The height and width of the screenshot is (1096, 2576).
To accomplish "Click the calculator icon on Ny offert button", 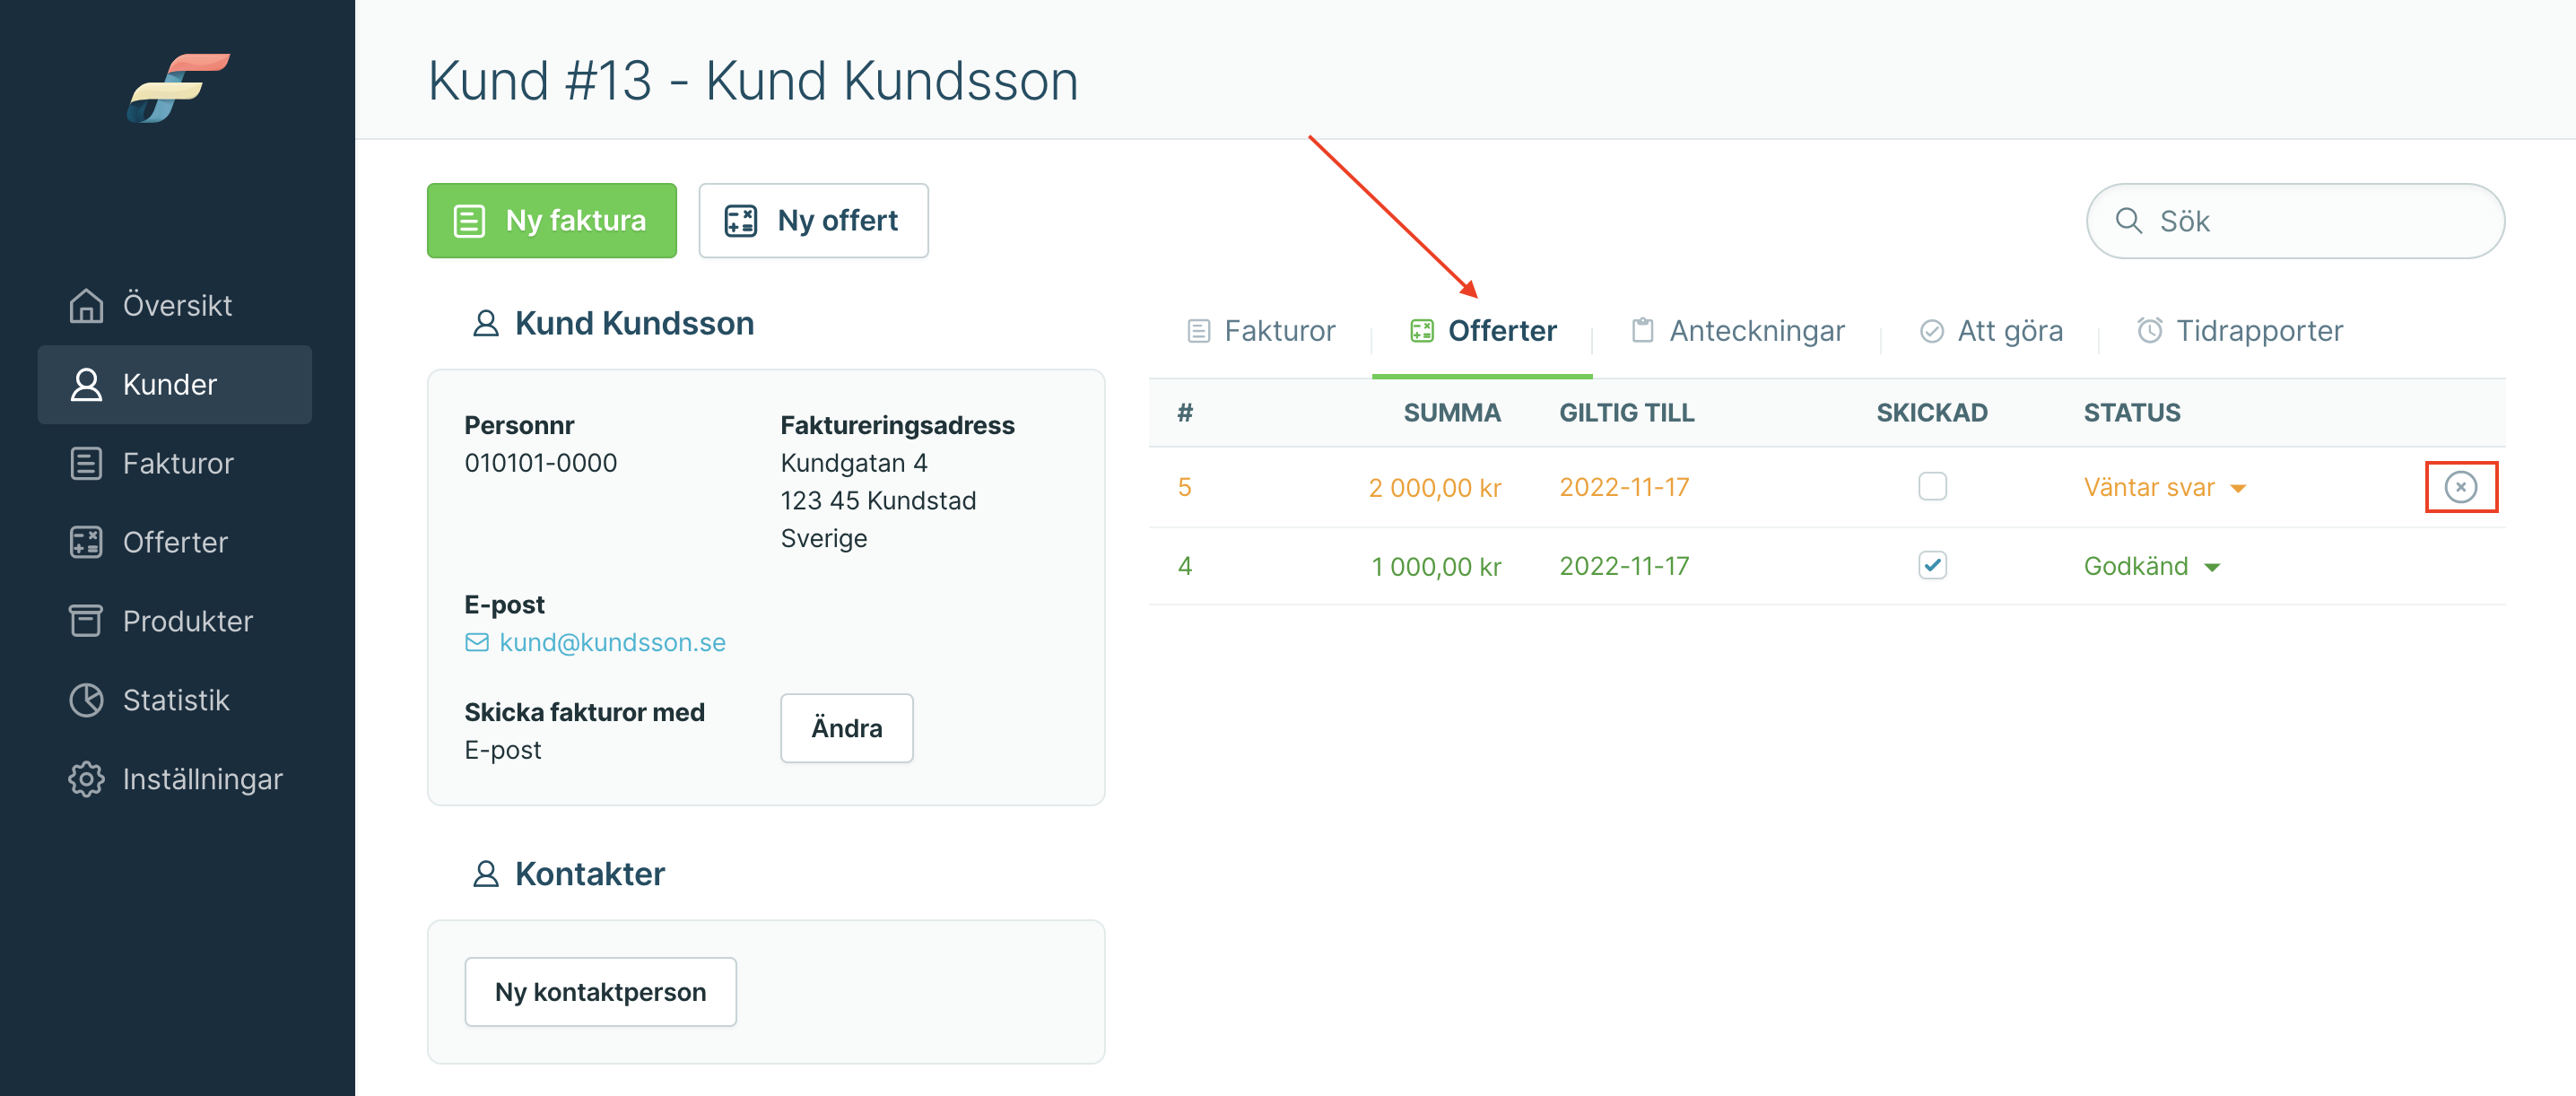I will coord(740,220).
